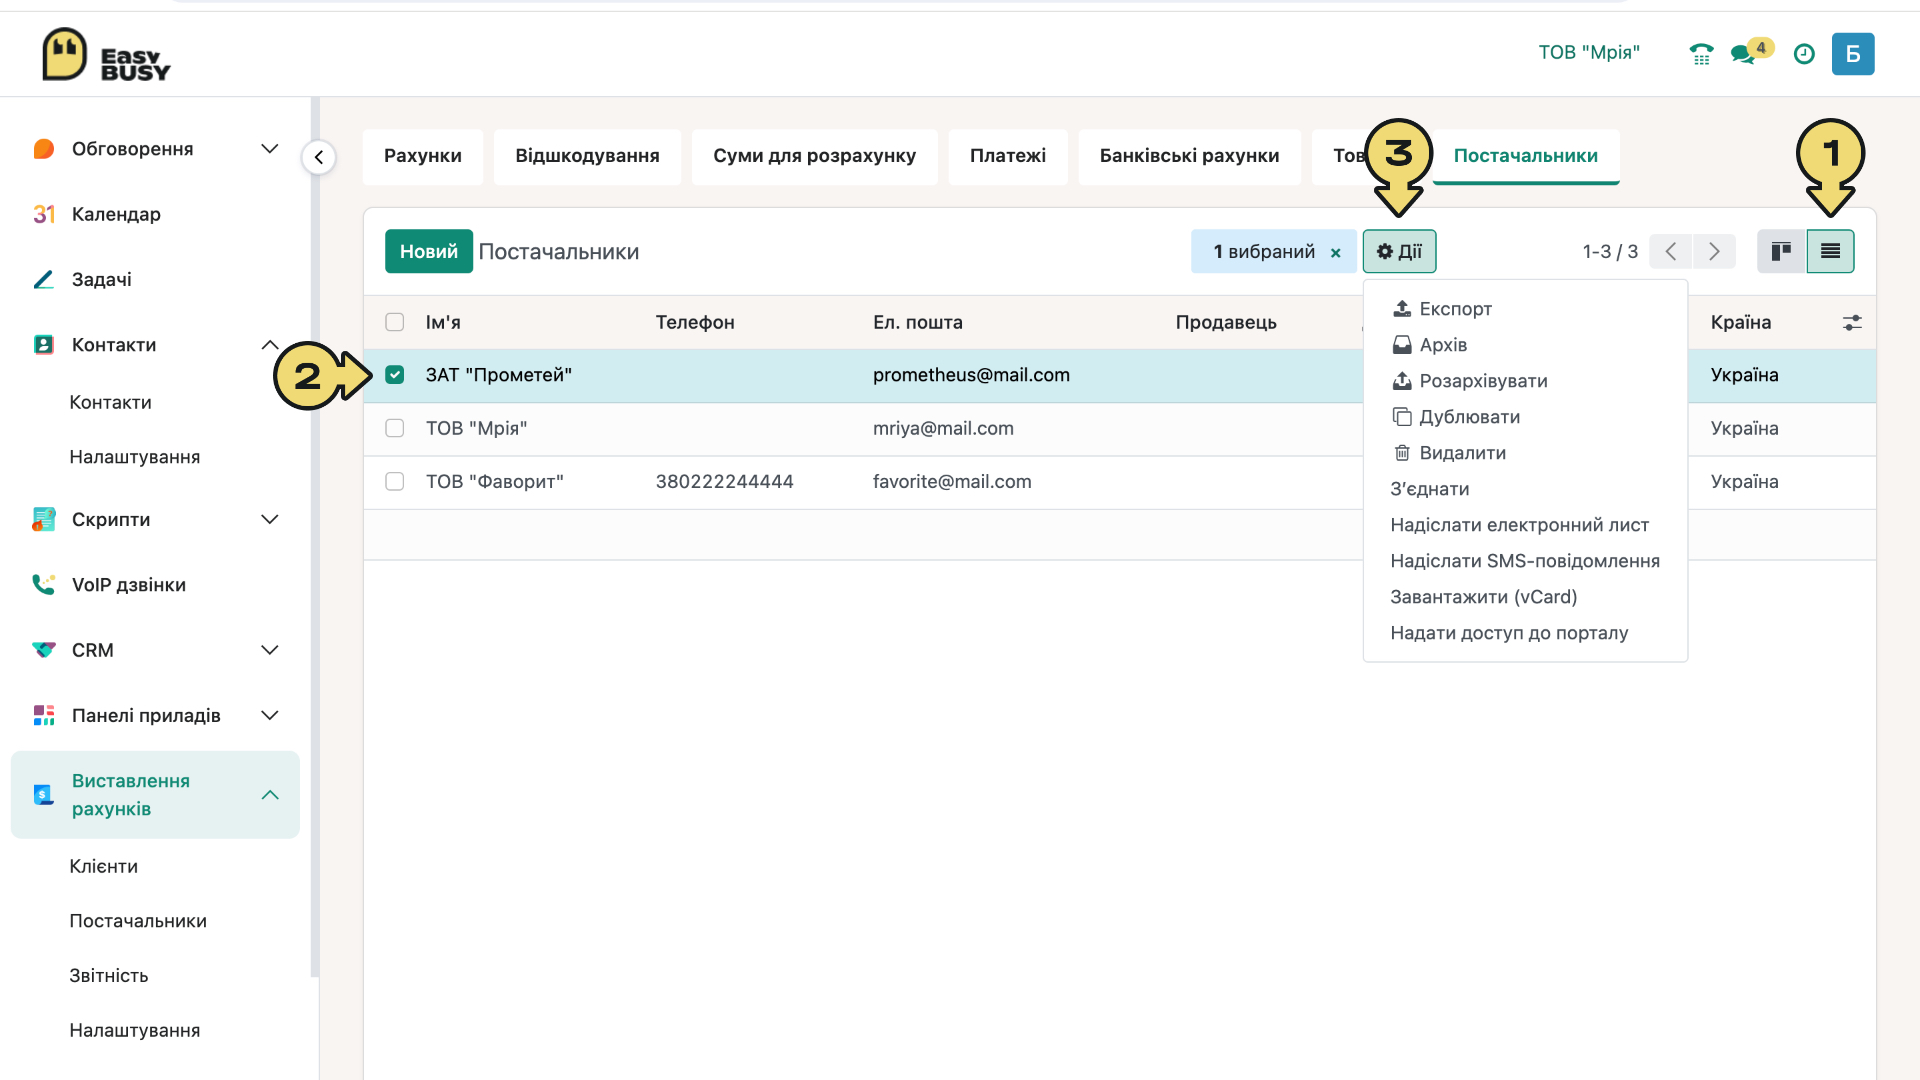Check the ТОВ "Мрія" row checkbox

395,428
